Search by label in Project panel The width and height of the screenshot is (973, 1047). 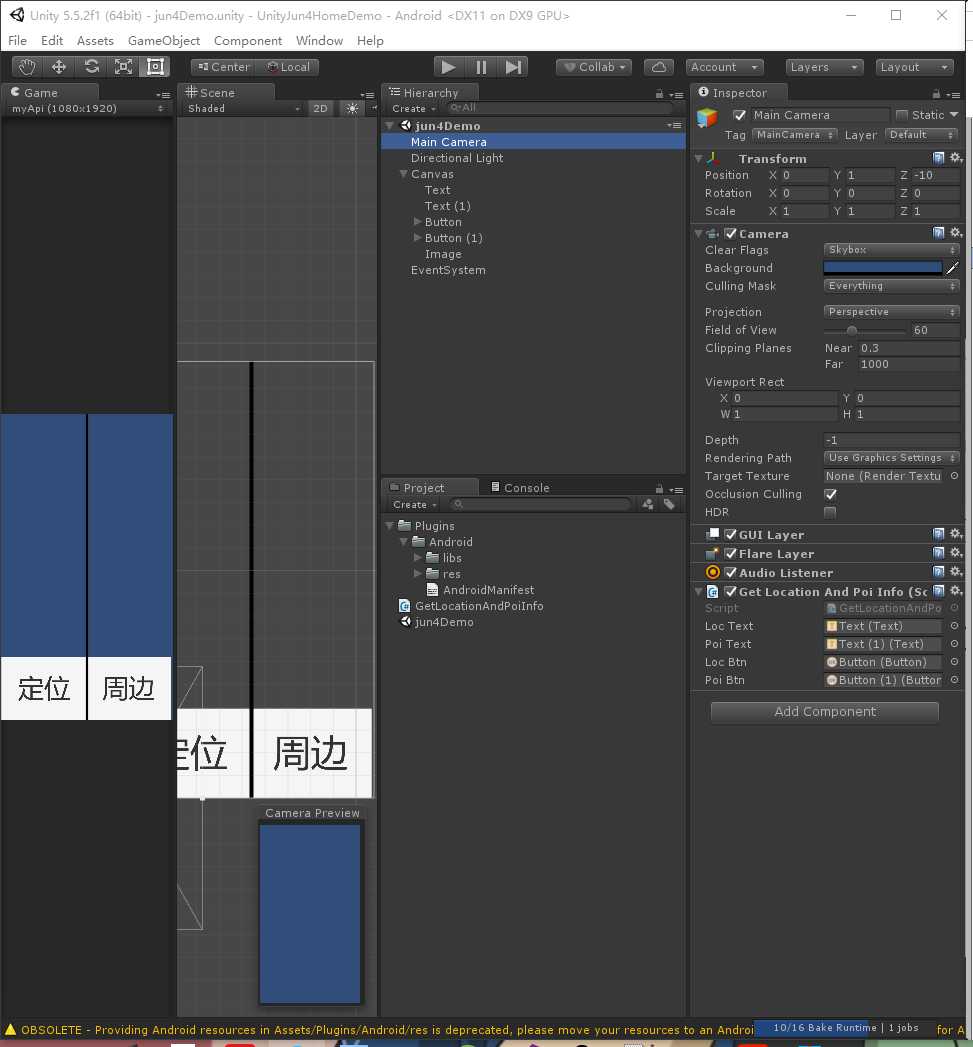pyautogui.click(x=669, y=505)
